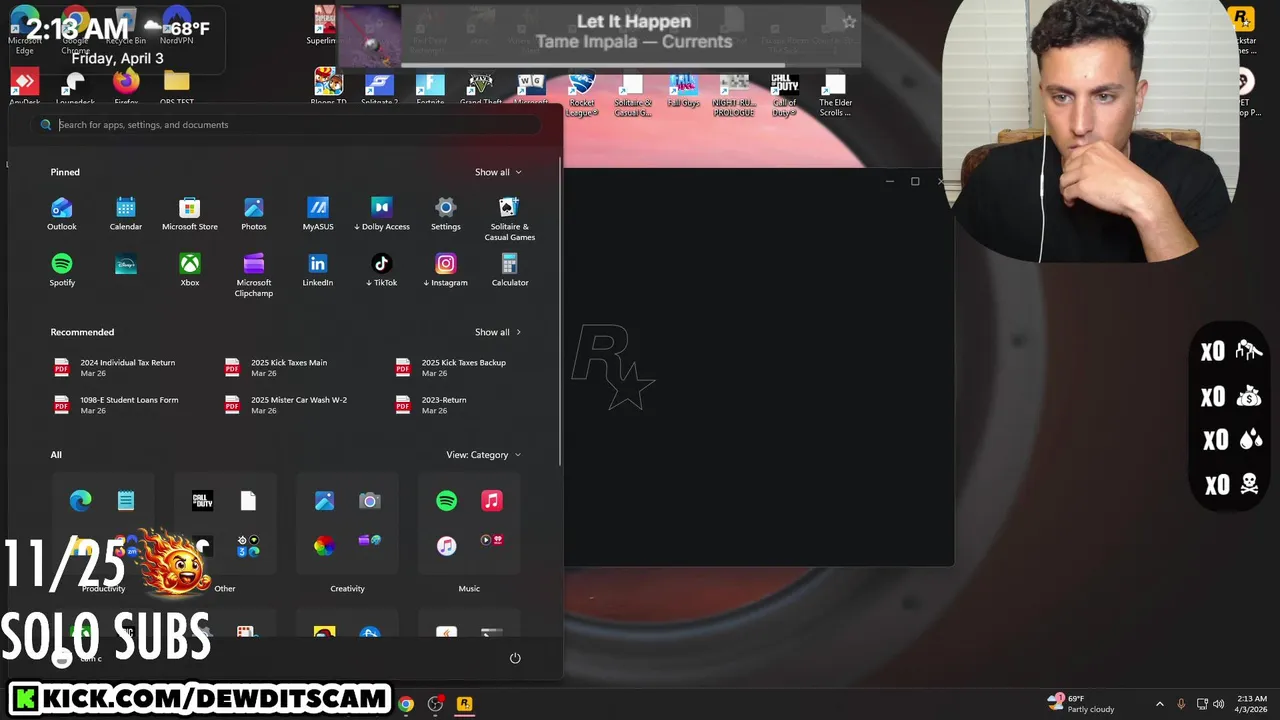Click the user account avatar in Start
1280x720 pixels.
(62, 658)
